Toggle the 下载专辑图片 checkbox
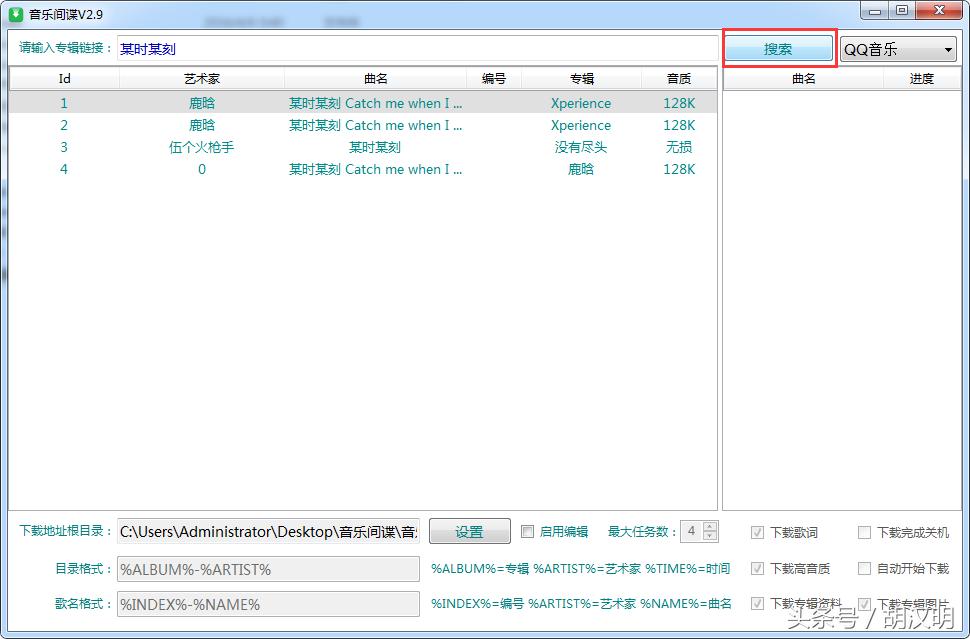 pos(864,604)
